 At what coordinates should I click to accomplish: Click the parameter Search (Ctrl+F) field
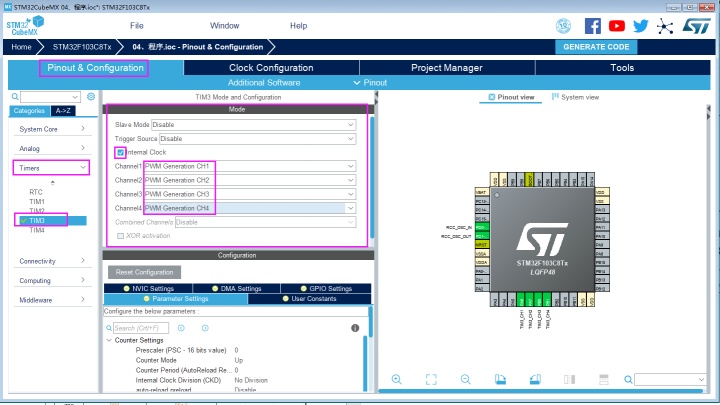click(x=141, y=328)
